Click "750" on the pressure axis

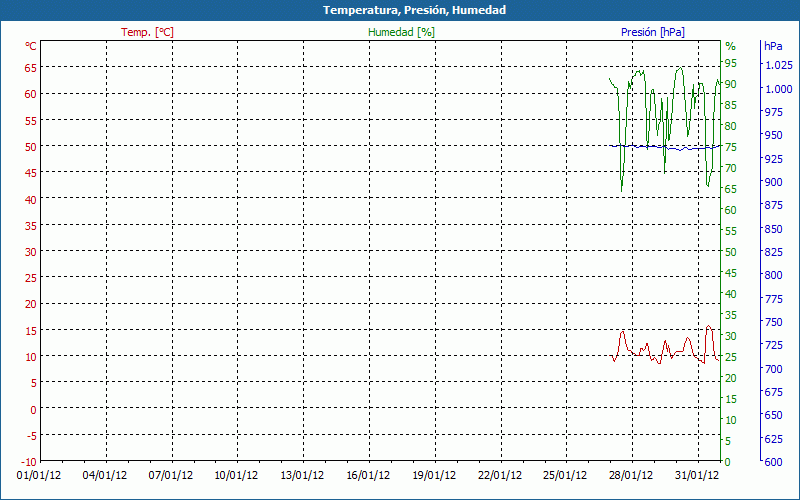click(773, 322)
